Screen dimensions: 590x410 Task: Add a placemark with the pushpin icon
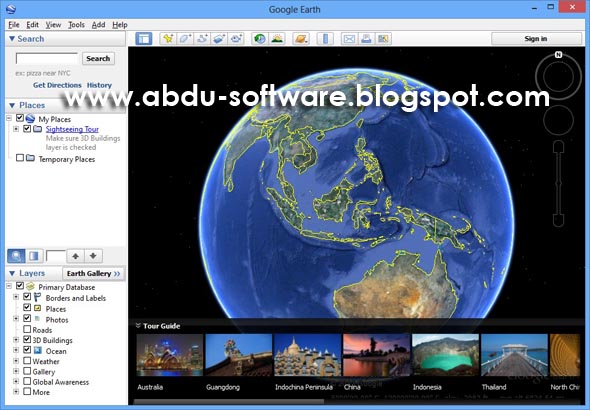click(x=168, y=39)
